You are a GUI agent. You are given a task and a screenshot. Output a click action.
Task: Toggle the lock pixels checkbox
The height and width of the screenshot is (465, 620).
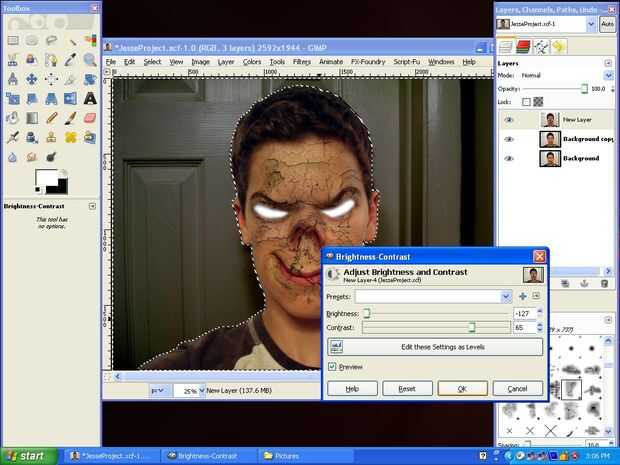[526, 102]
